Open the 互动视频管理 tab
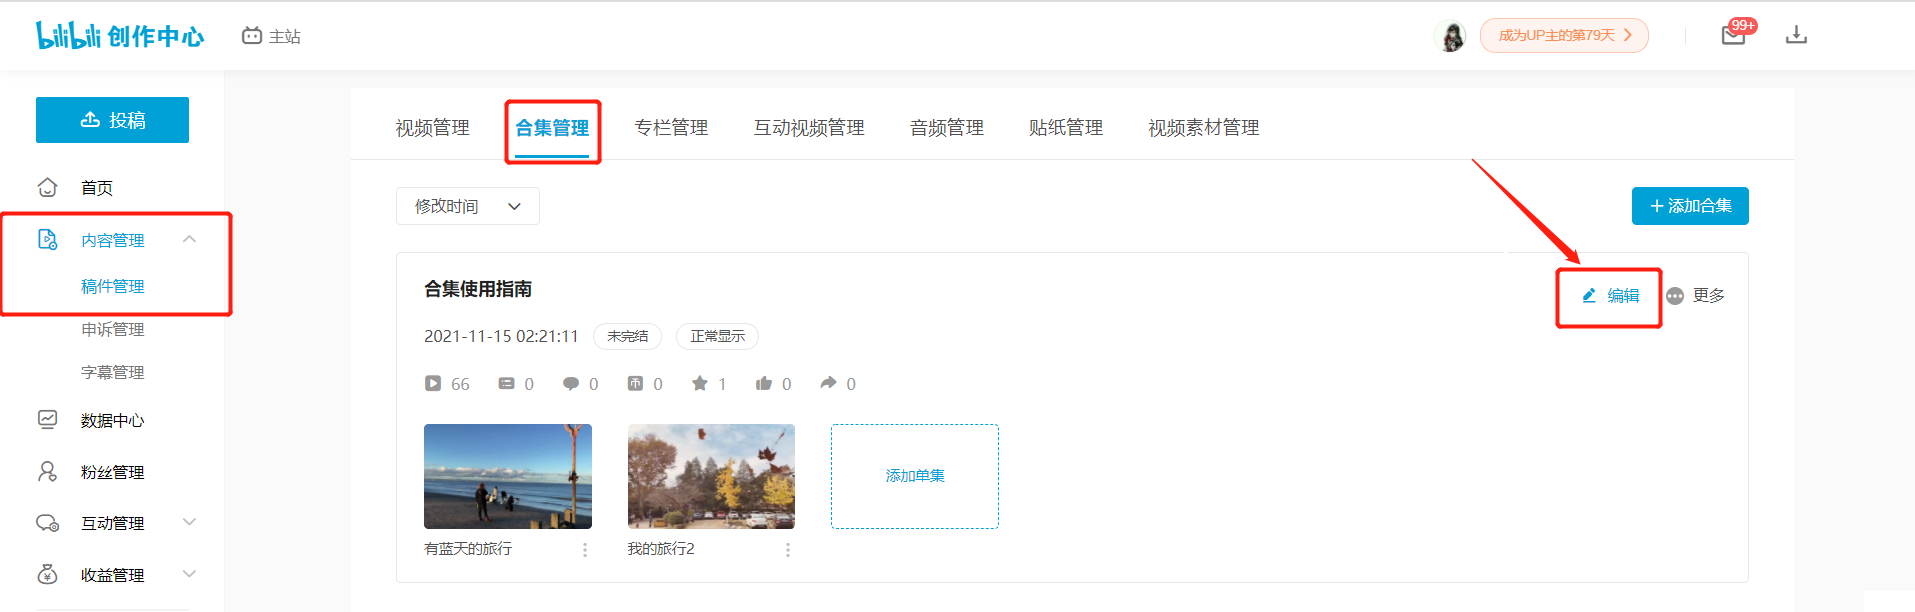 (x=809, y=128)
